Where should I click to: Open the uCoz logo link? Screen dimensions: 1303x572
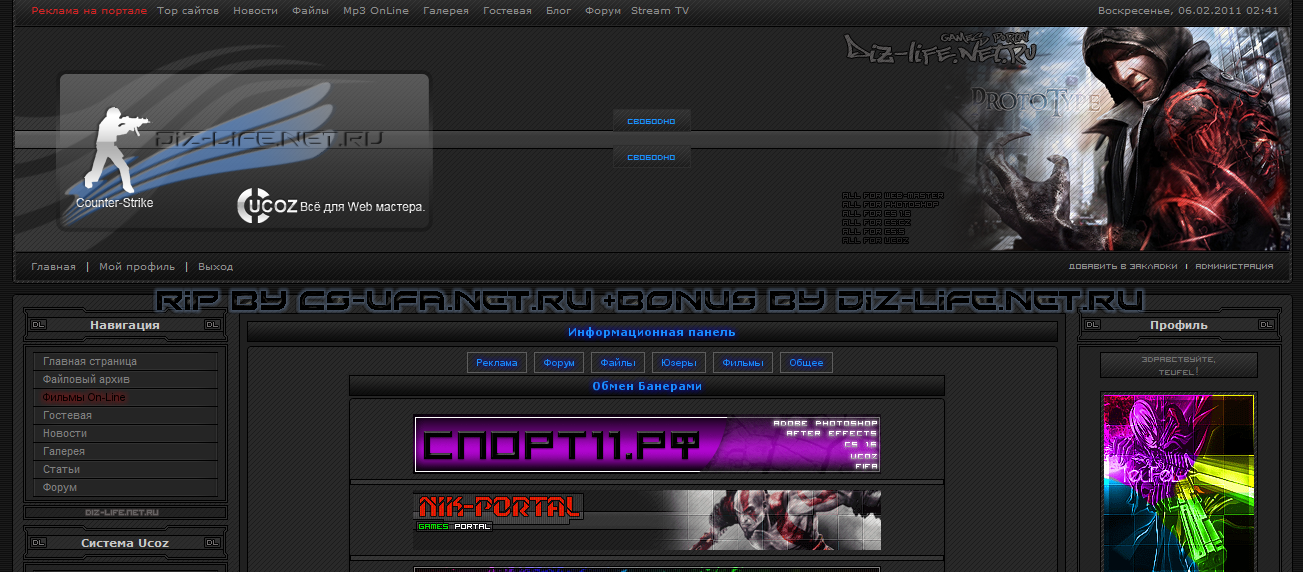click(x=267, y=206)
